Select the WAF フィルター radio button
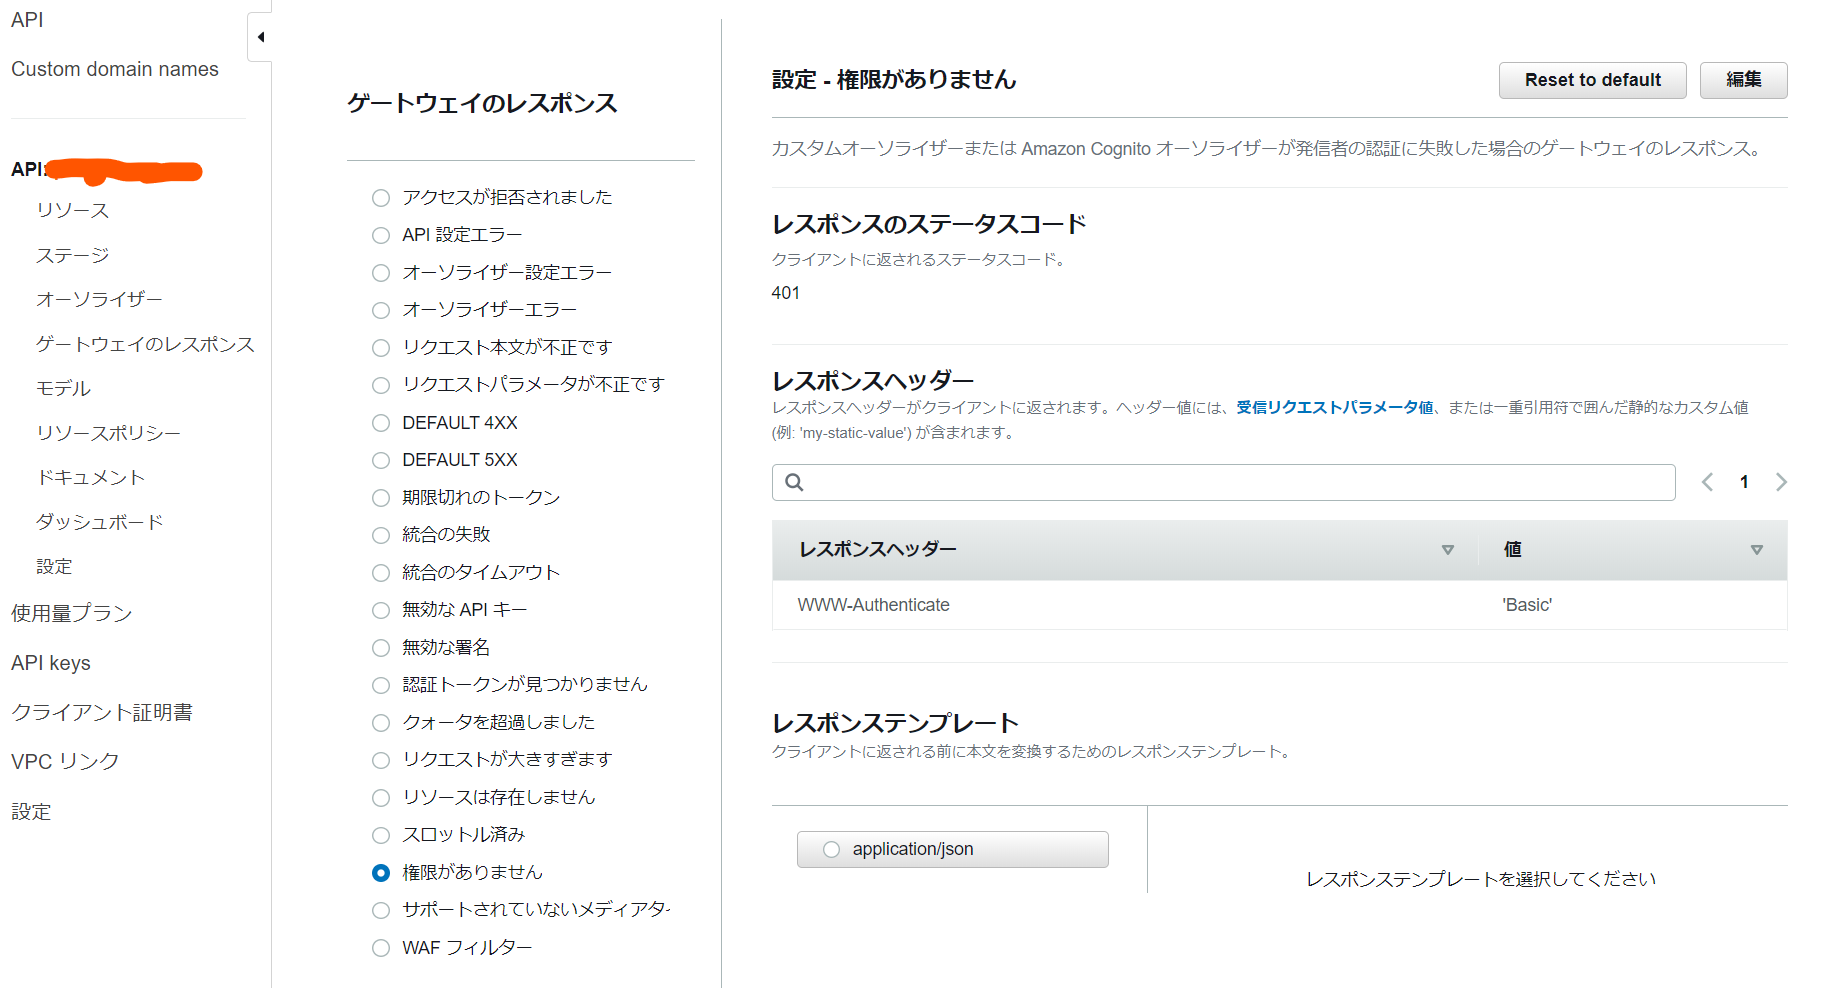Viewport: 1825px width, 988px height. point(381,948)
